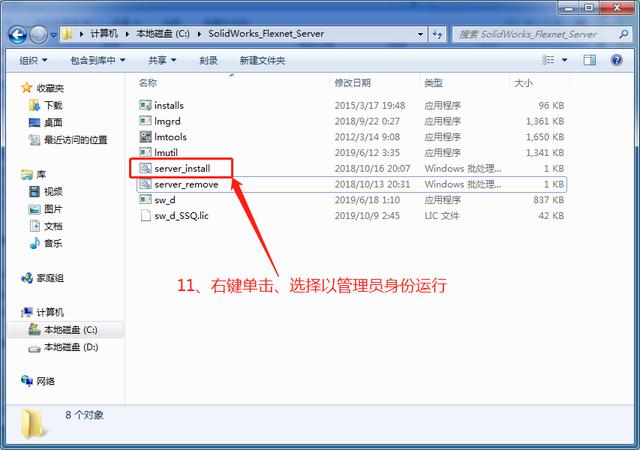Open 家庭组 in the navigation pane
Screen dimensions: 640x450
point(50,278)
